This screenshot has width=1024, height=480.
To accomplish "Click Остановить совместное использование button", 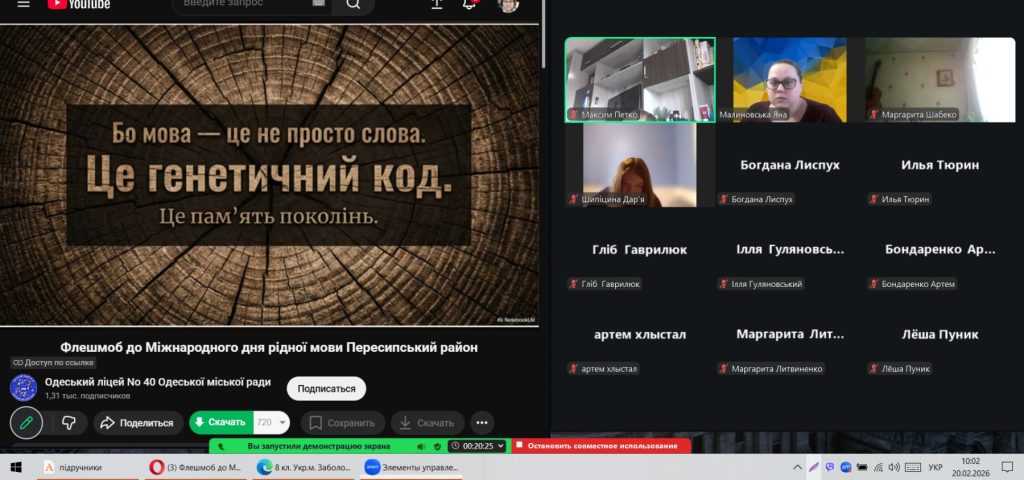I will (600, 446).
